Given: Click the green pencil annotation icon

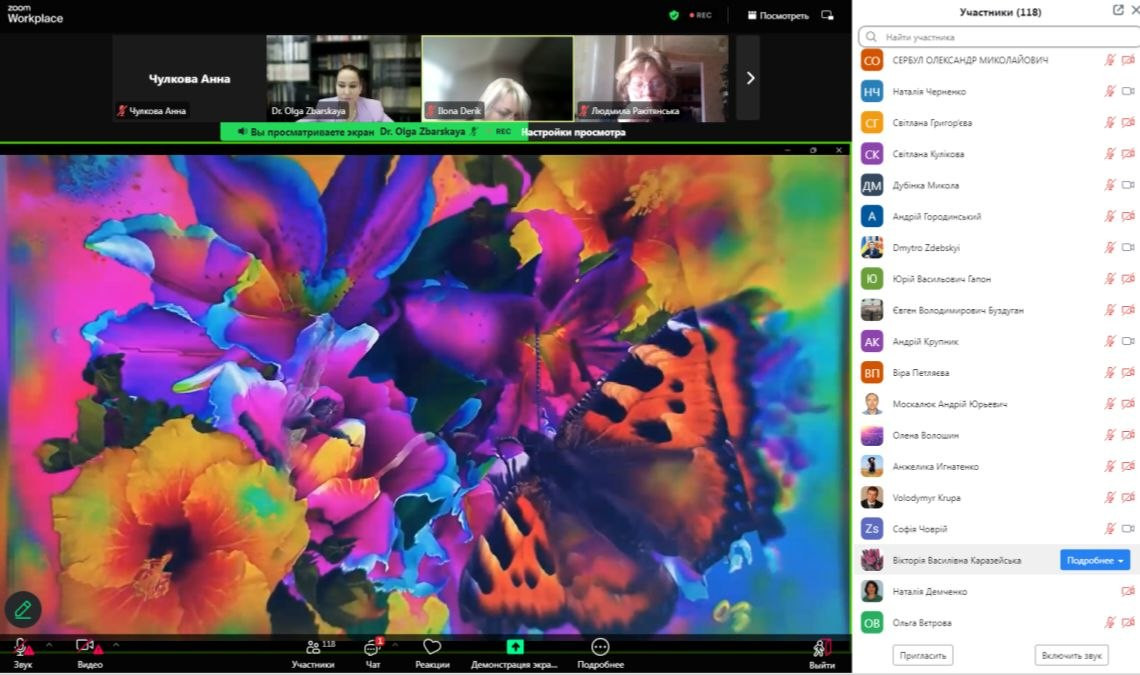Looking at the screenshot, I should click(x=23, y=609).
